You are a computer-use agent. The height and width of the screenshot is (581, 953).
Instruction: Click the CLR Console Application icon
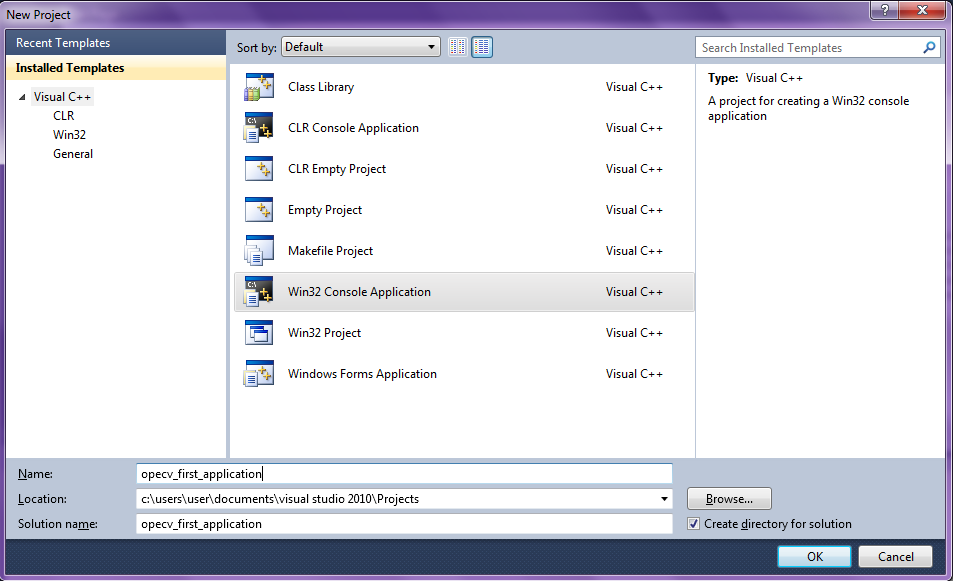259,128
